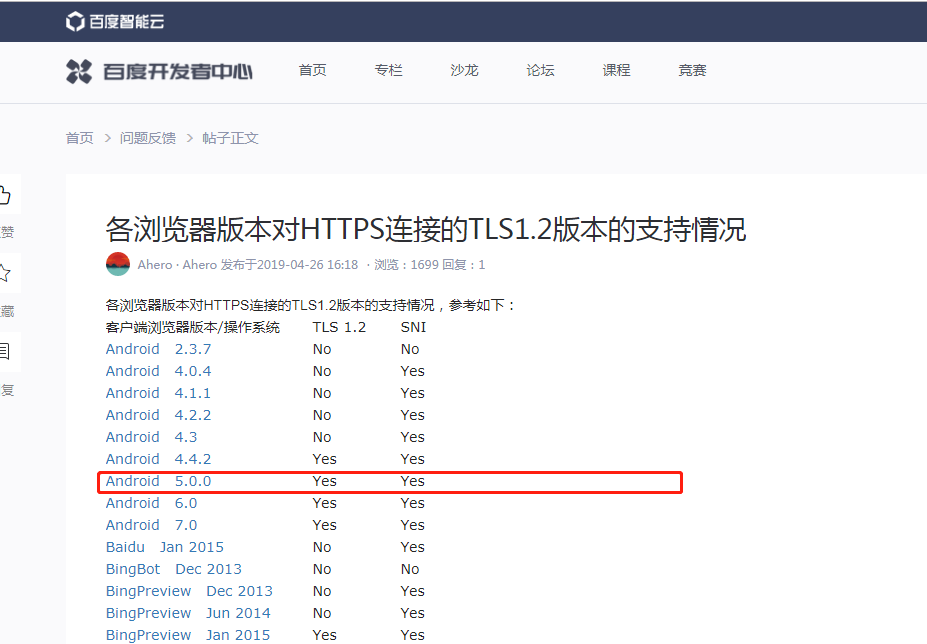This screenshot has height=644, width=927.
Task: Open the BingPreview Dec 2013 link
Action: 189,591
